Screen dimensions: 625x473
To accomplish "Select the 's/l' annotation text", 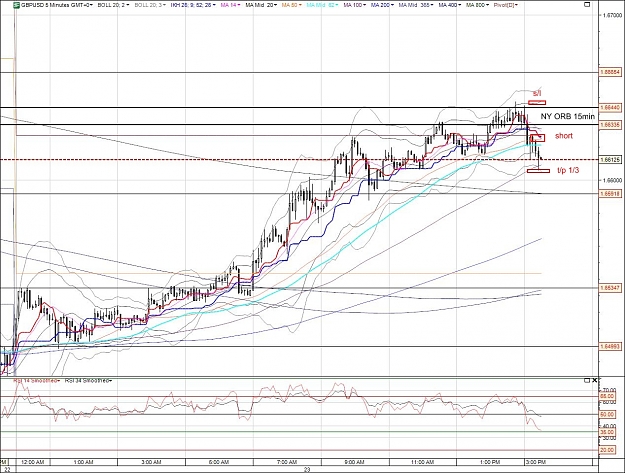I will 537,93.
